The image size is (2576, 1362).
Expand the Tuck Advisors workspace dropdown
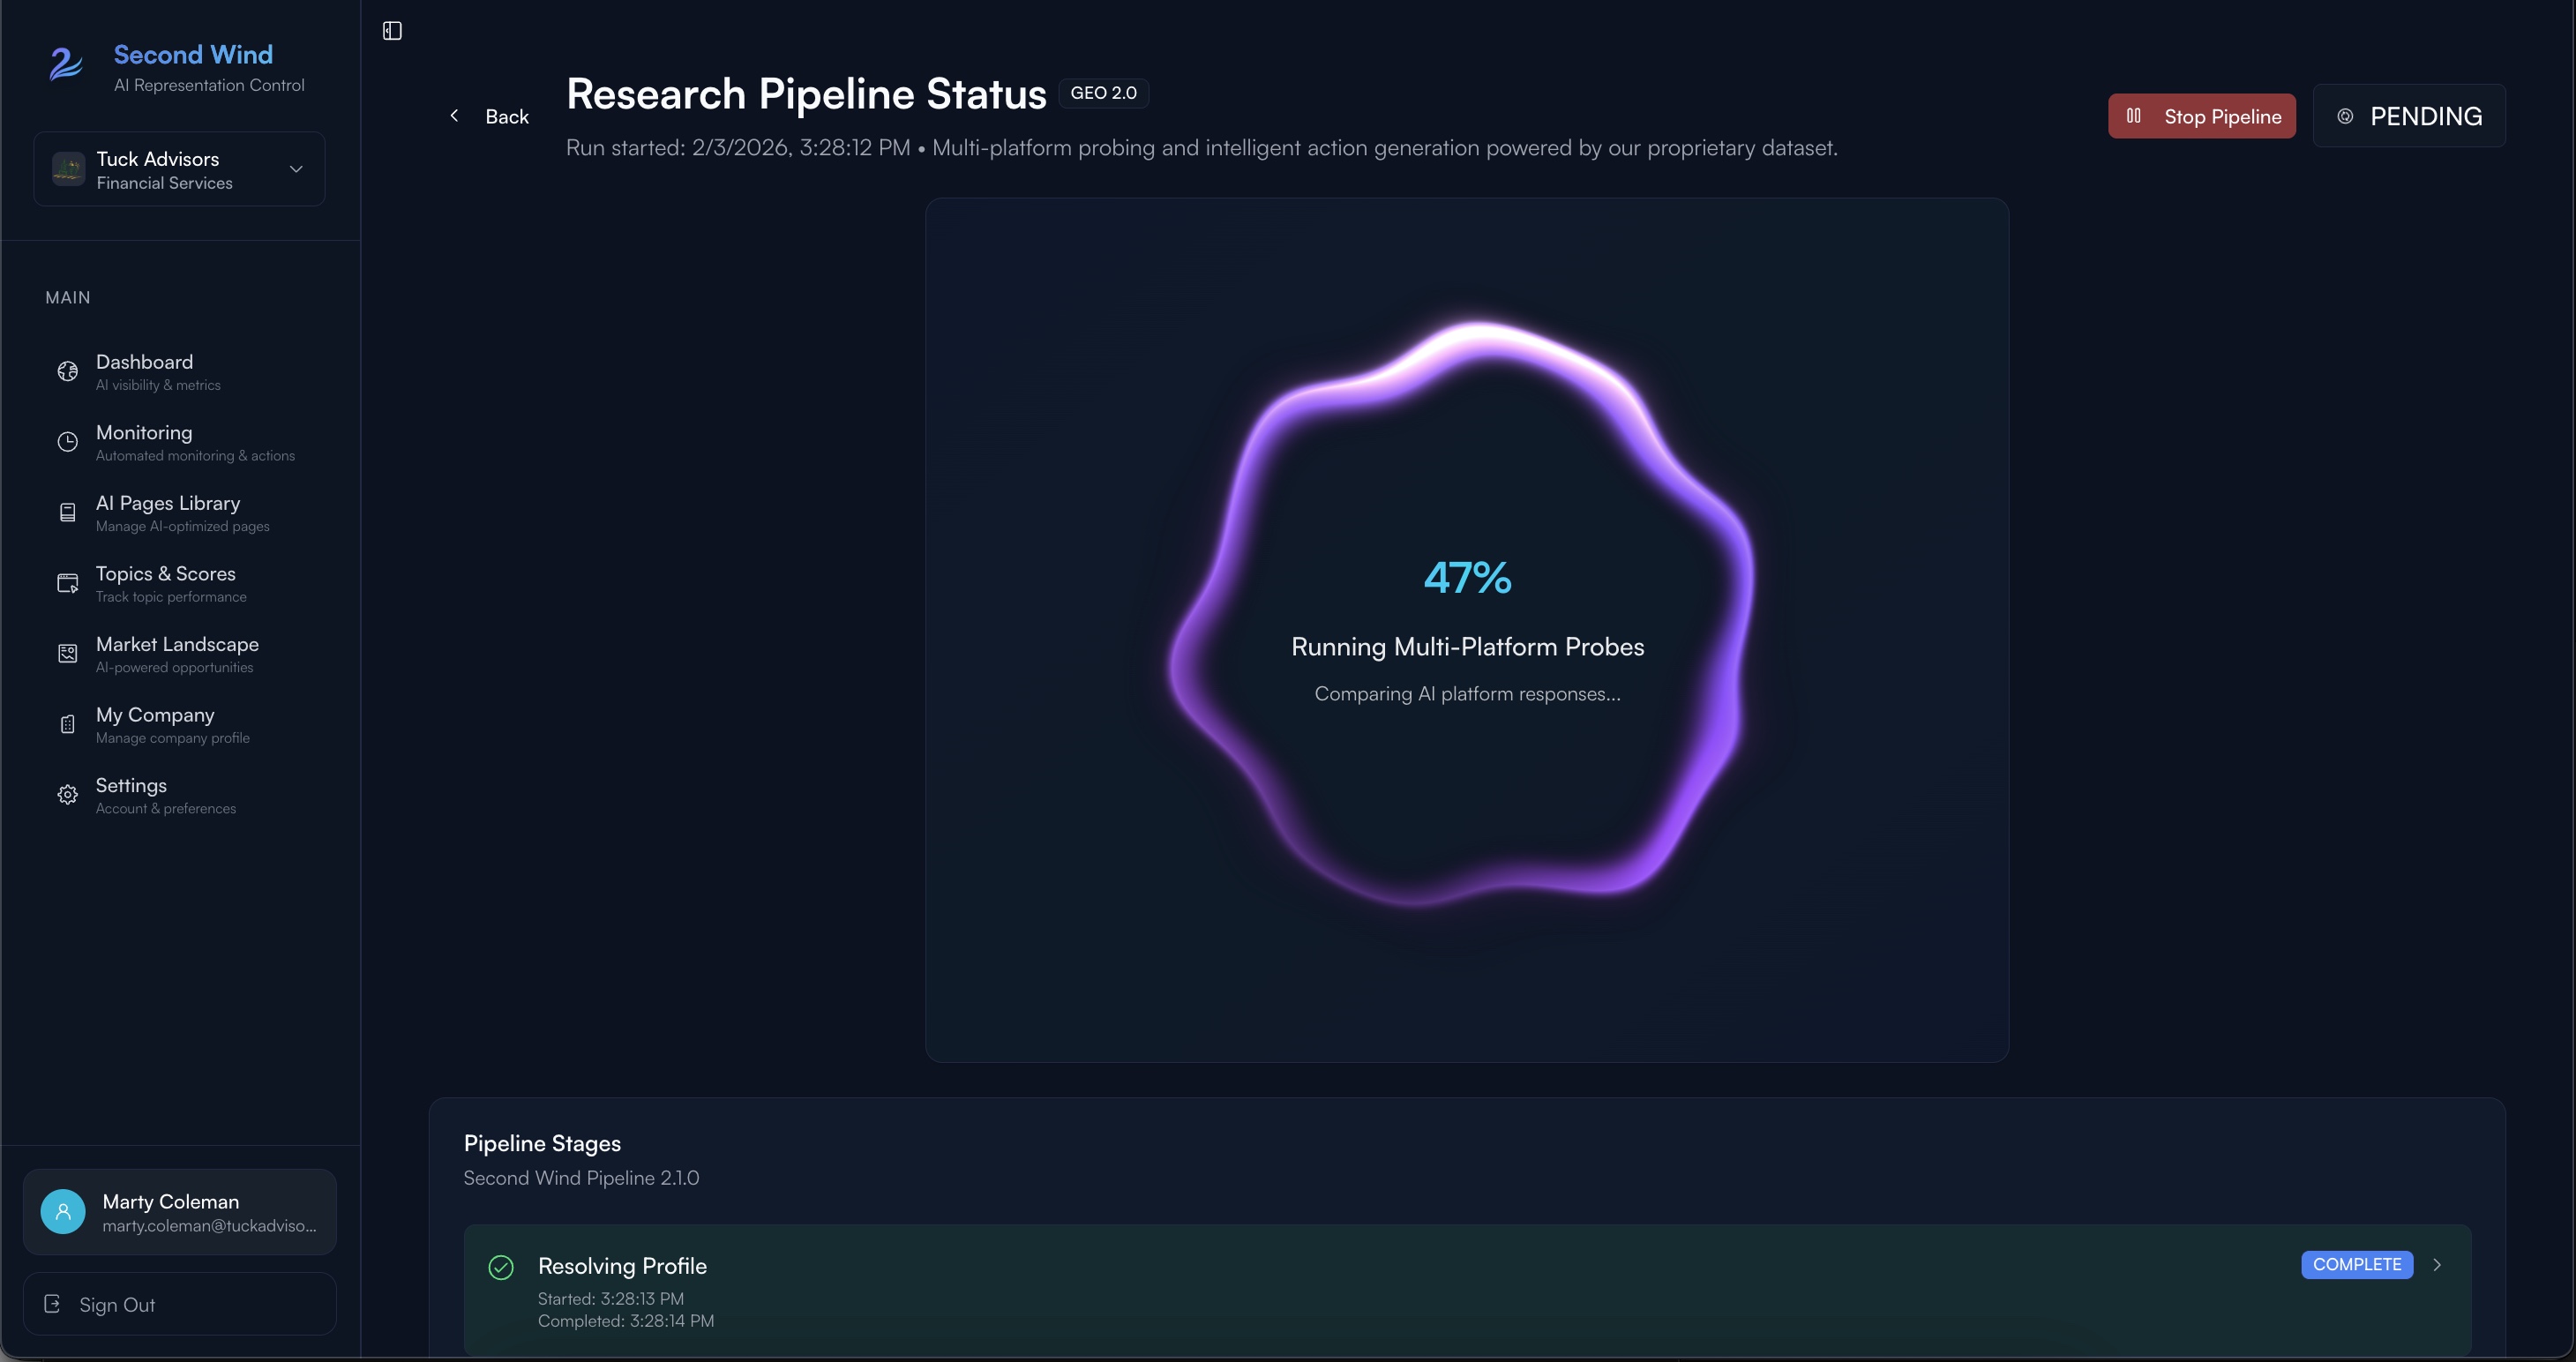pyautogui.click(x=295, y=169)
